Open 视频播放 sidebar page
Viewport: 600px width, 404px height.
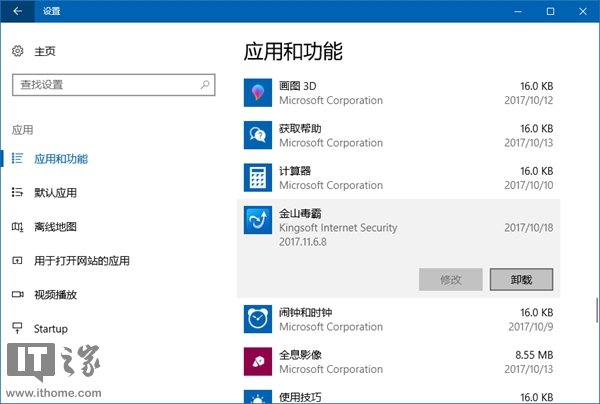[55, 295]
